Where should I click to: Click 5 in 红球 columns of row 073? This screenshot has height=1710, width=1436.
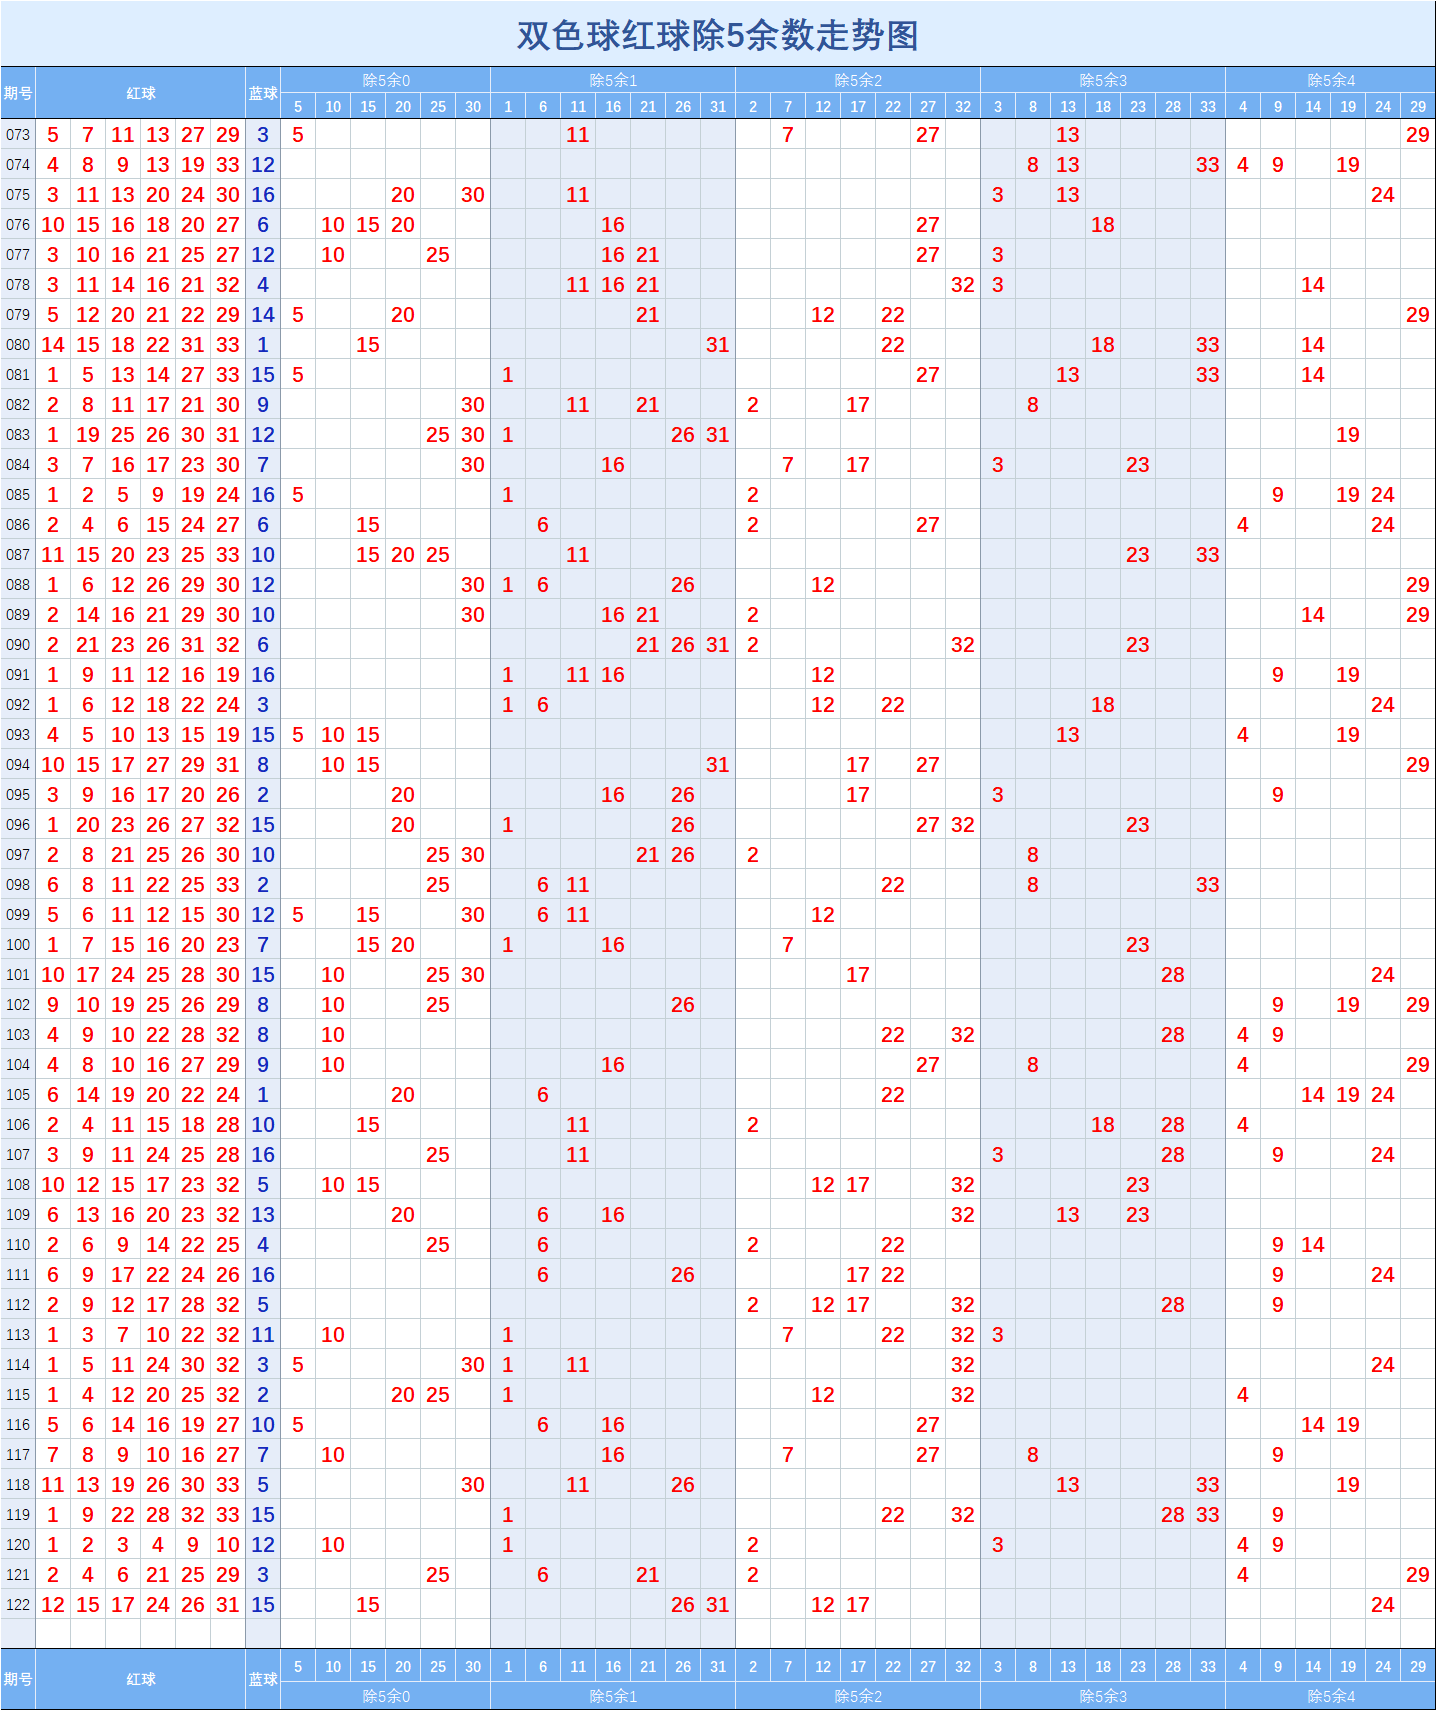click(x=53, y=134)
